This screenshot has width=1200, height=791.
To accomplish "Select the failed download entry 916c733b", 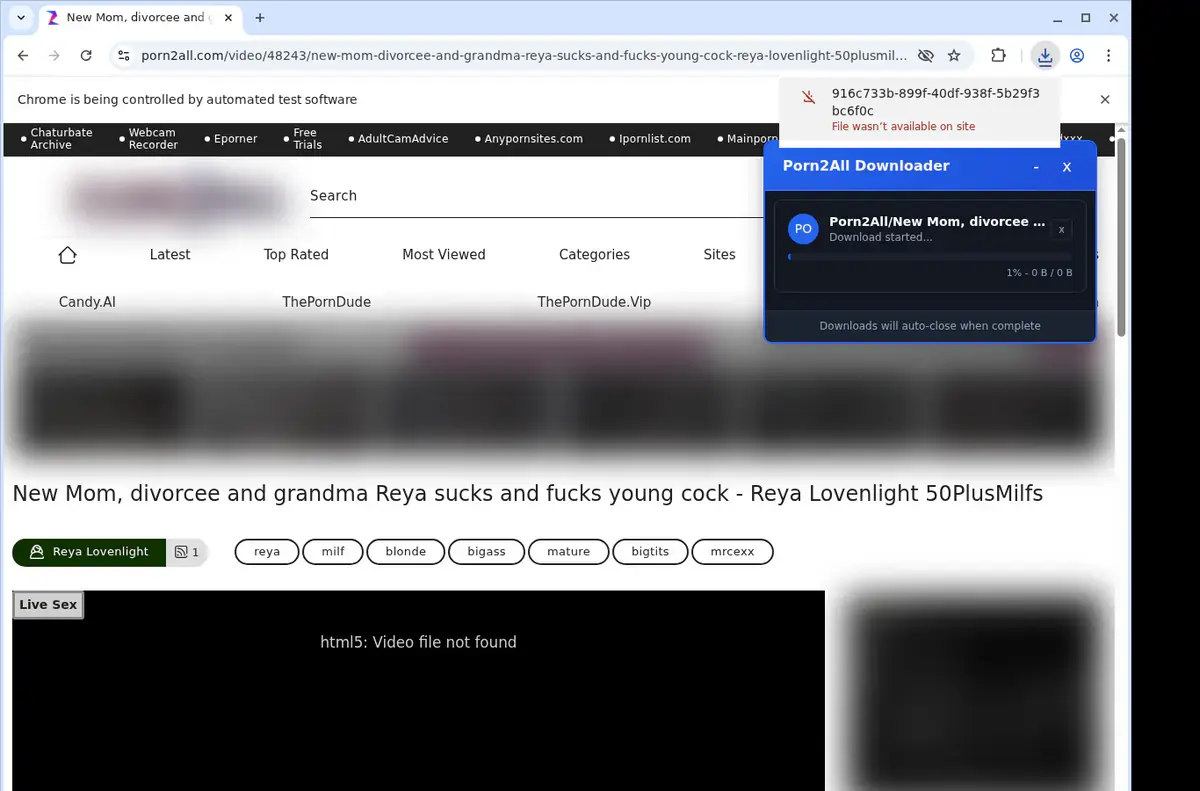I will (x=918, y=110).
